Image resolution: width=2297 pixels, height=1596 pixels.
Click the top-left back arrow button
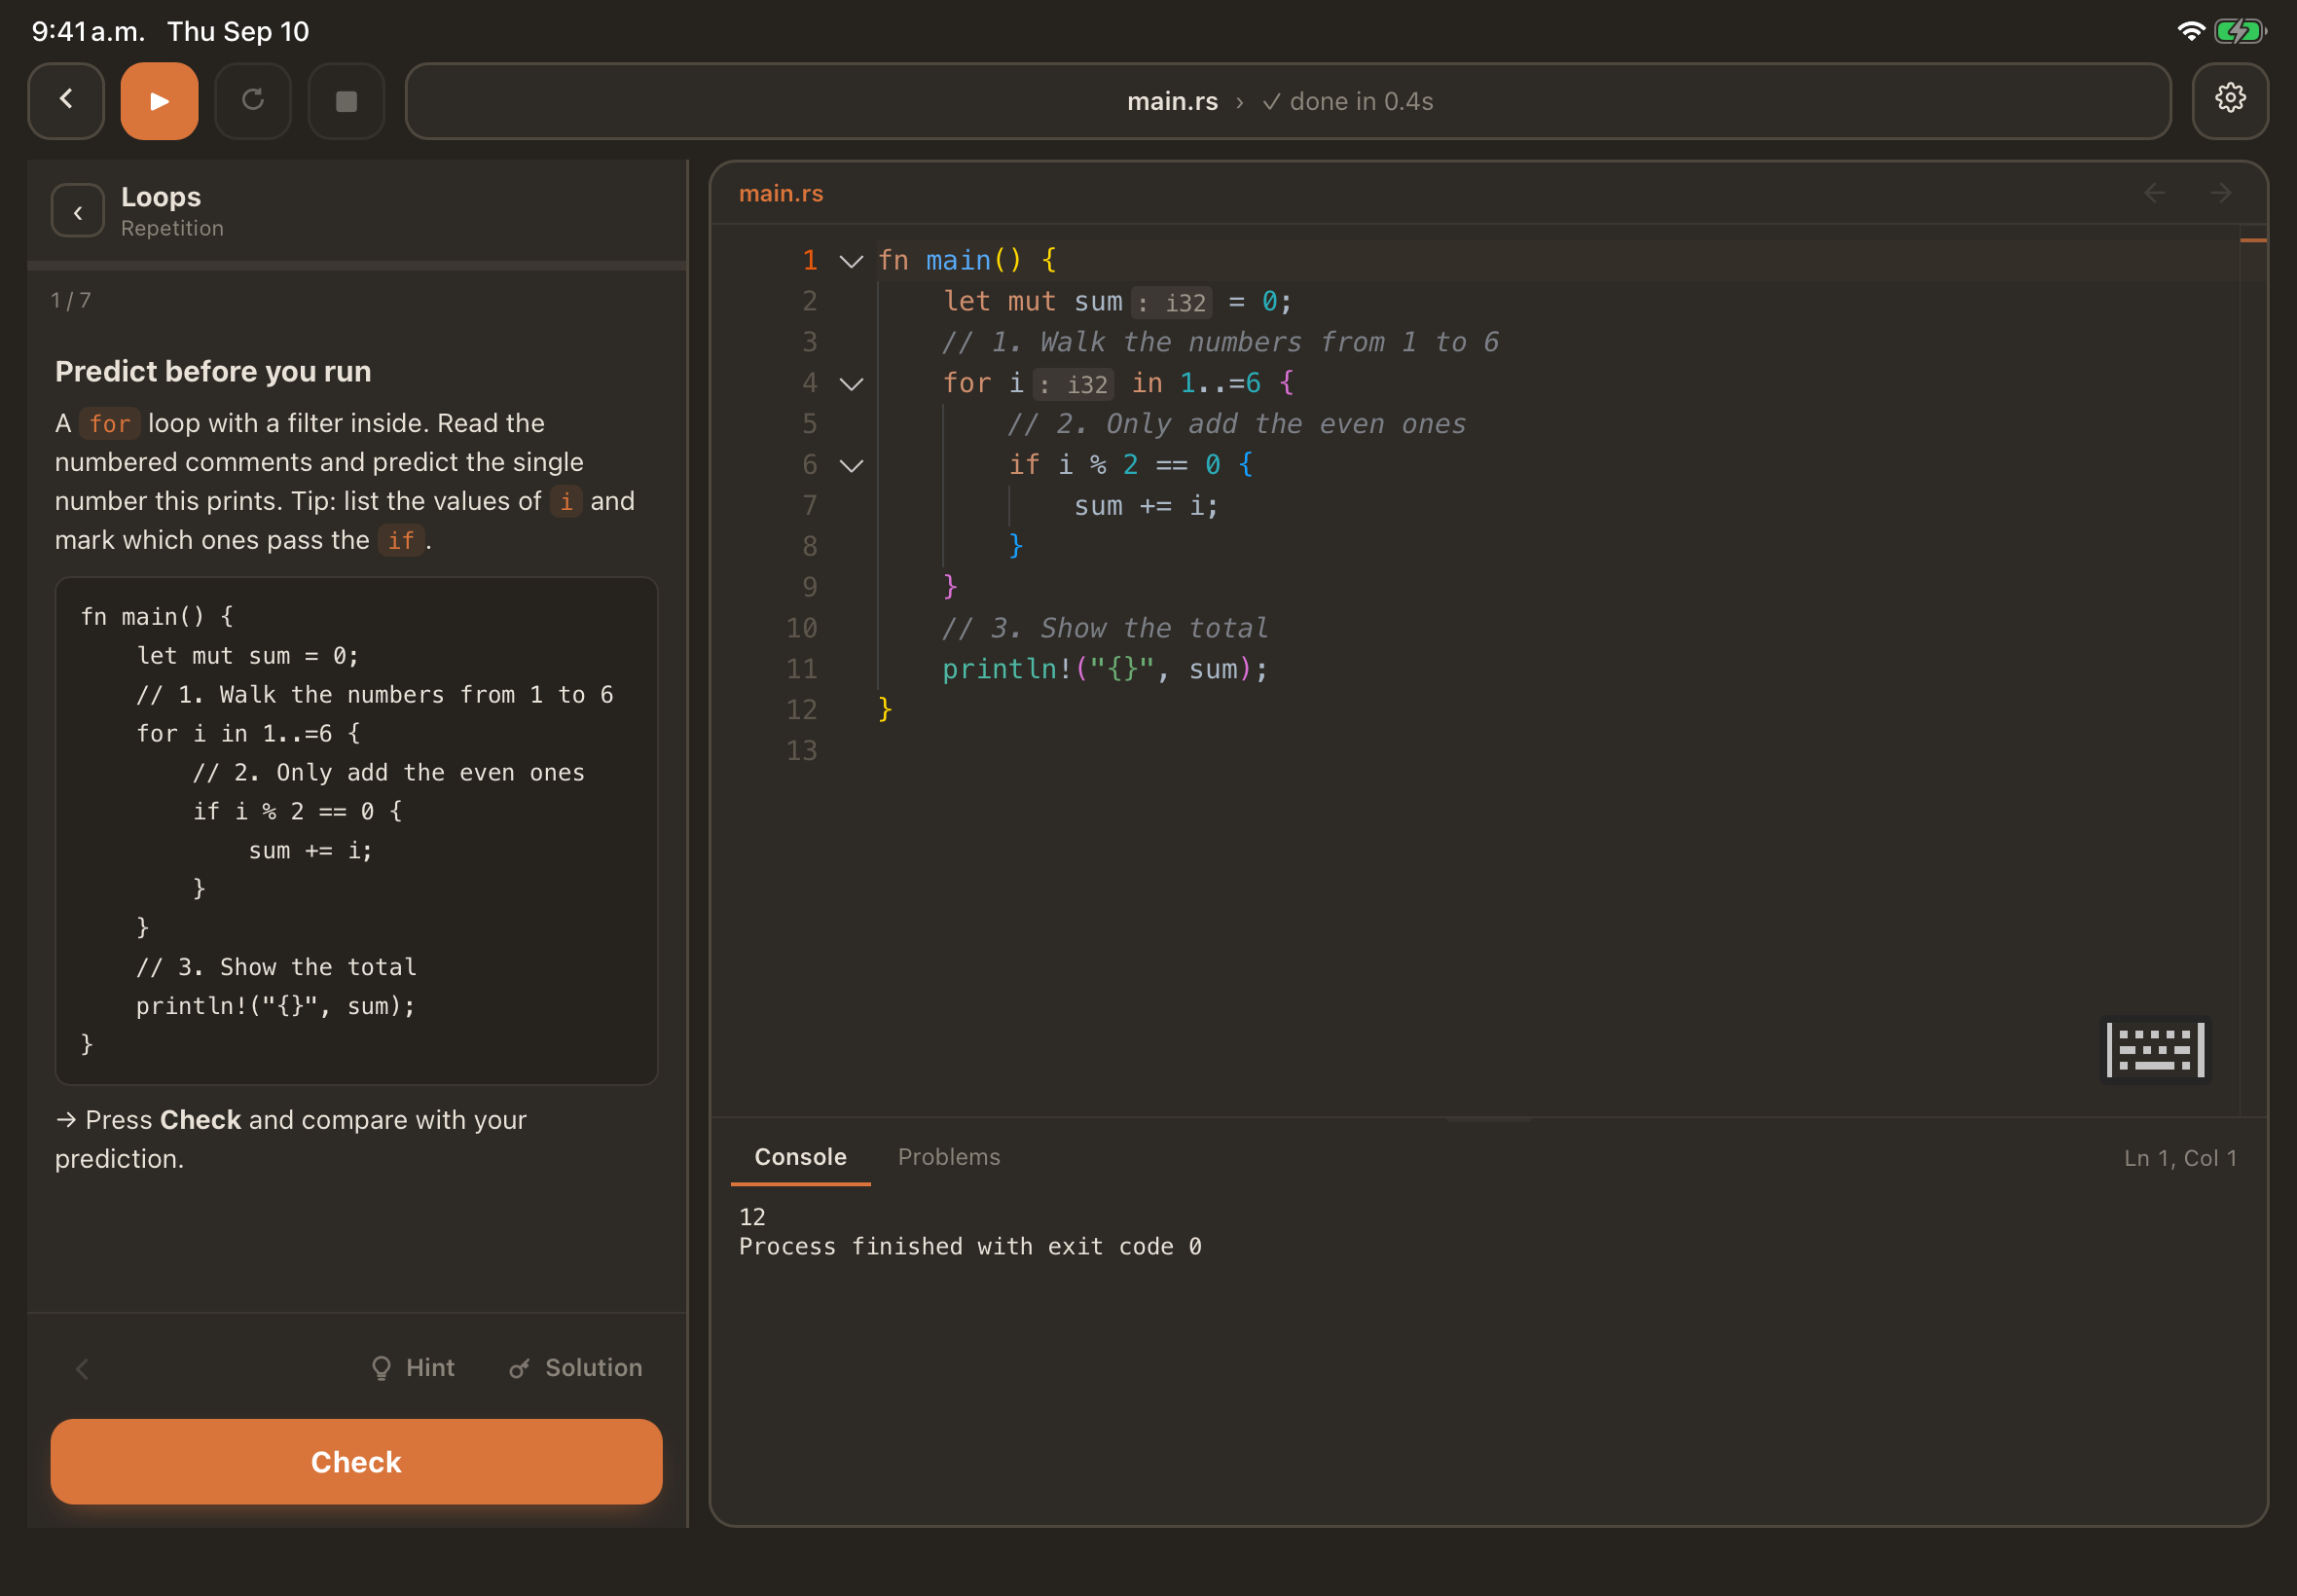66,101
